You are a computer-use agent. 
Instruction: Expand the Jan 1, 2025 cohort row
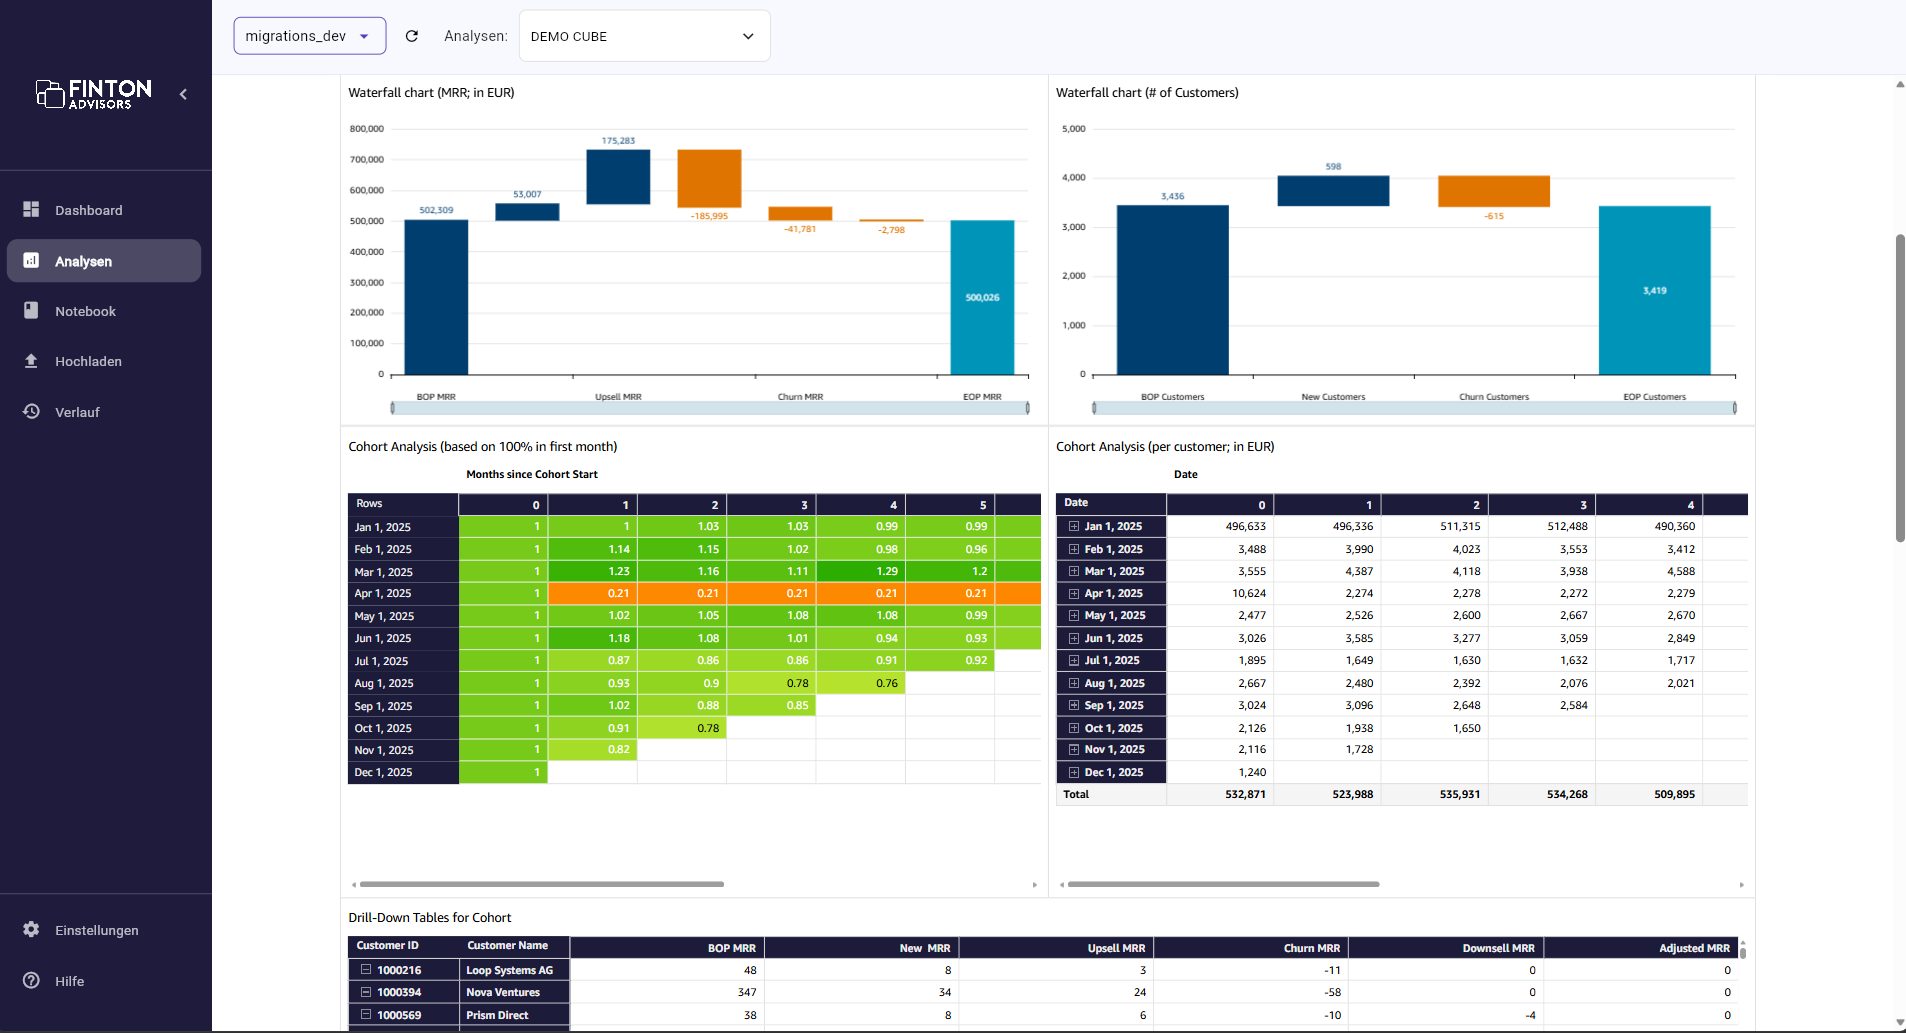1074,526
